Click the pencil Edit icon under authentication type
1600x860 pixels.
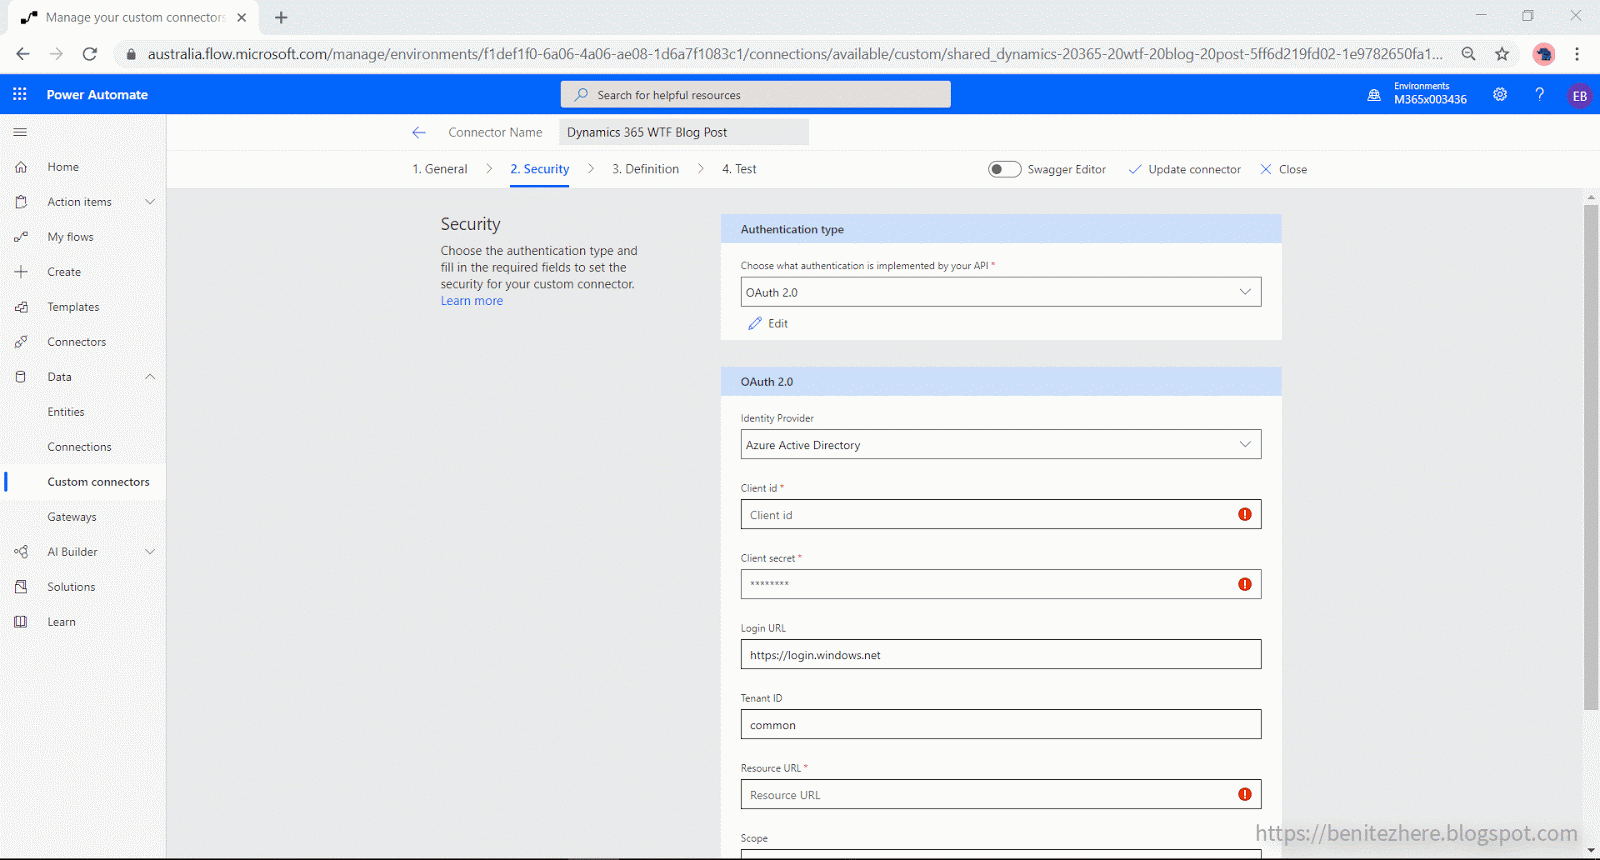tap(755, 323)
